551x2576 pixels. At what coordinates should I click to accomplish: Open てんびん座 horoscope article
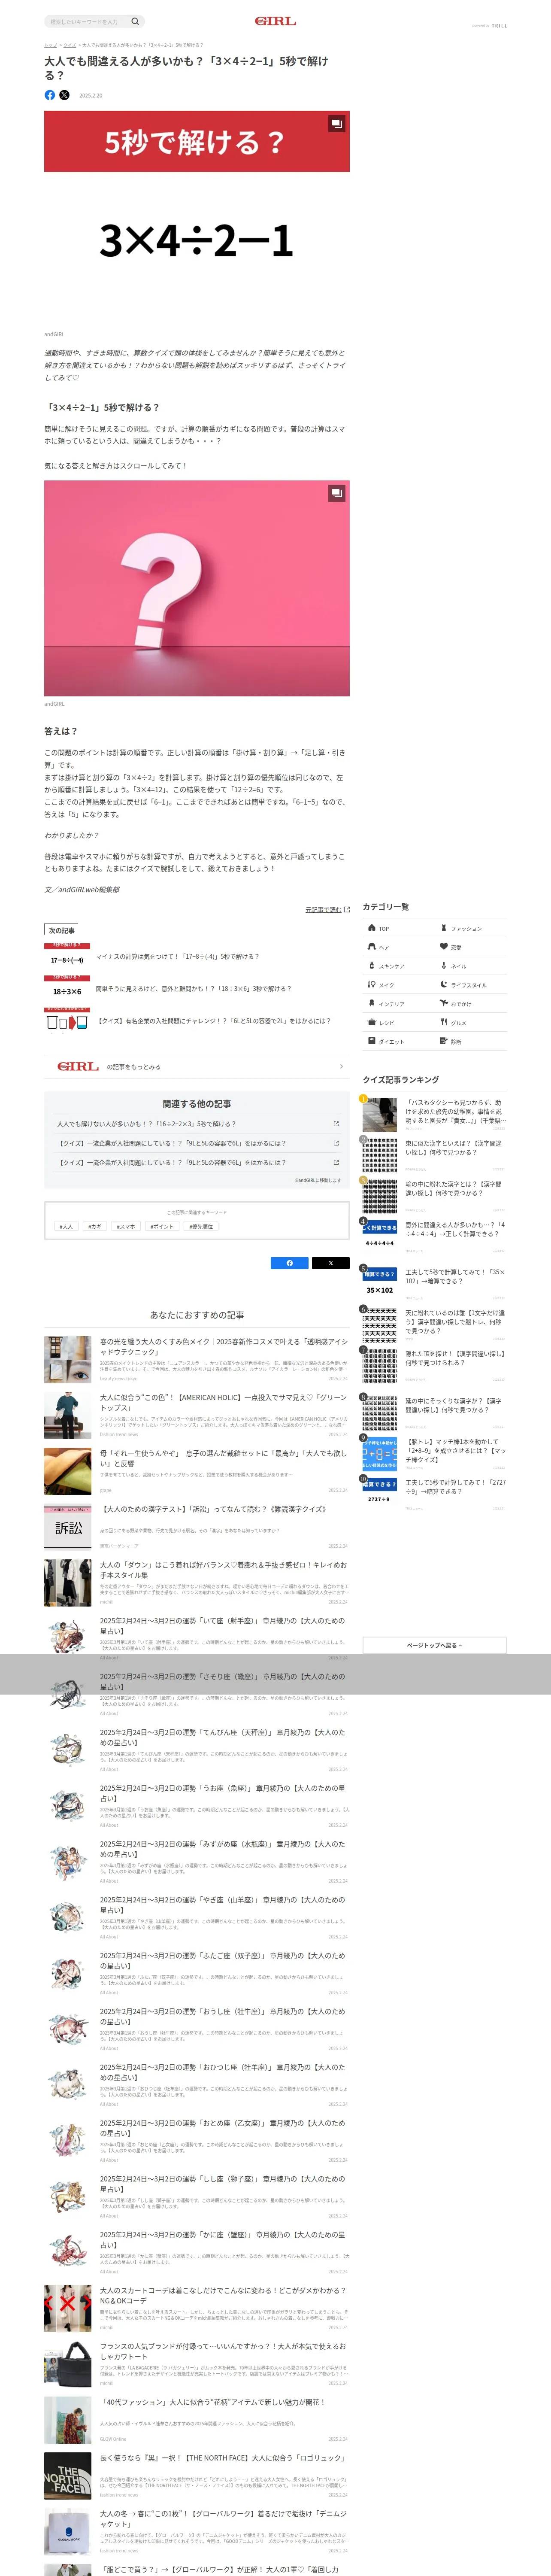[196, 1751]
